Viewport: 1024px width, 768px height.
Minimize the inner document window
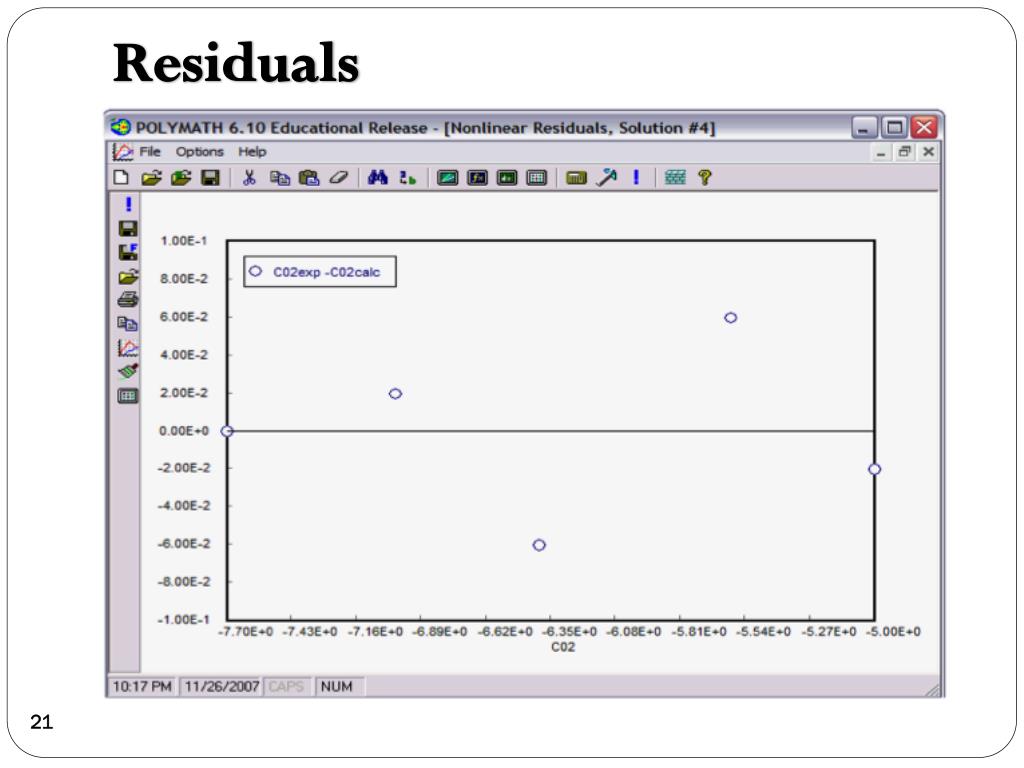pyautogui.click(x=881, y=153)
